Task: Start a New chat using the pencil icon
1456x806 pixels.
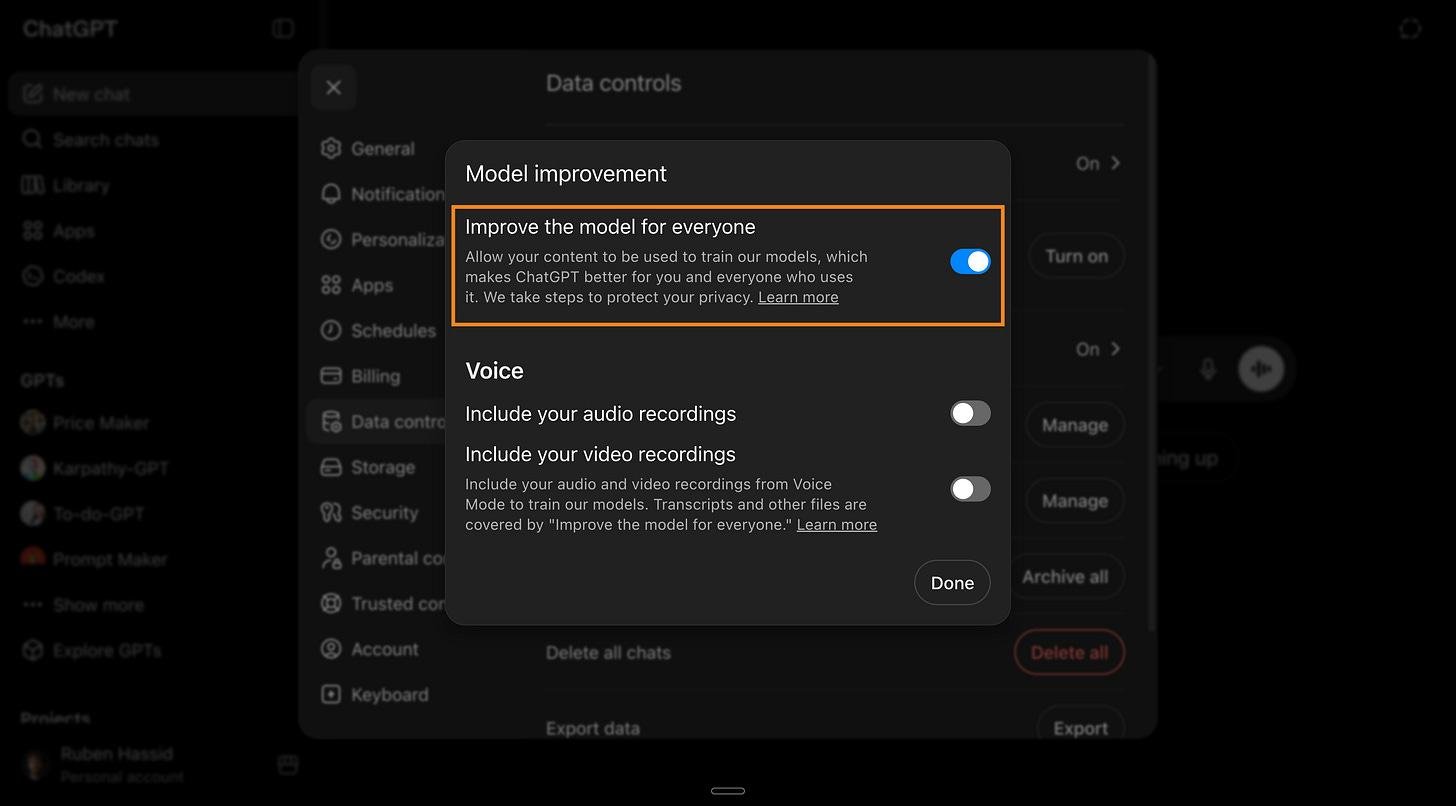Action: point(33,94)
